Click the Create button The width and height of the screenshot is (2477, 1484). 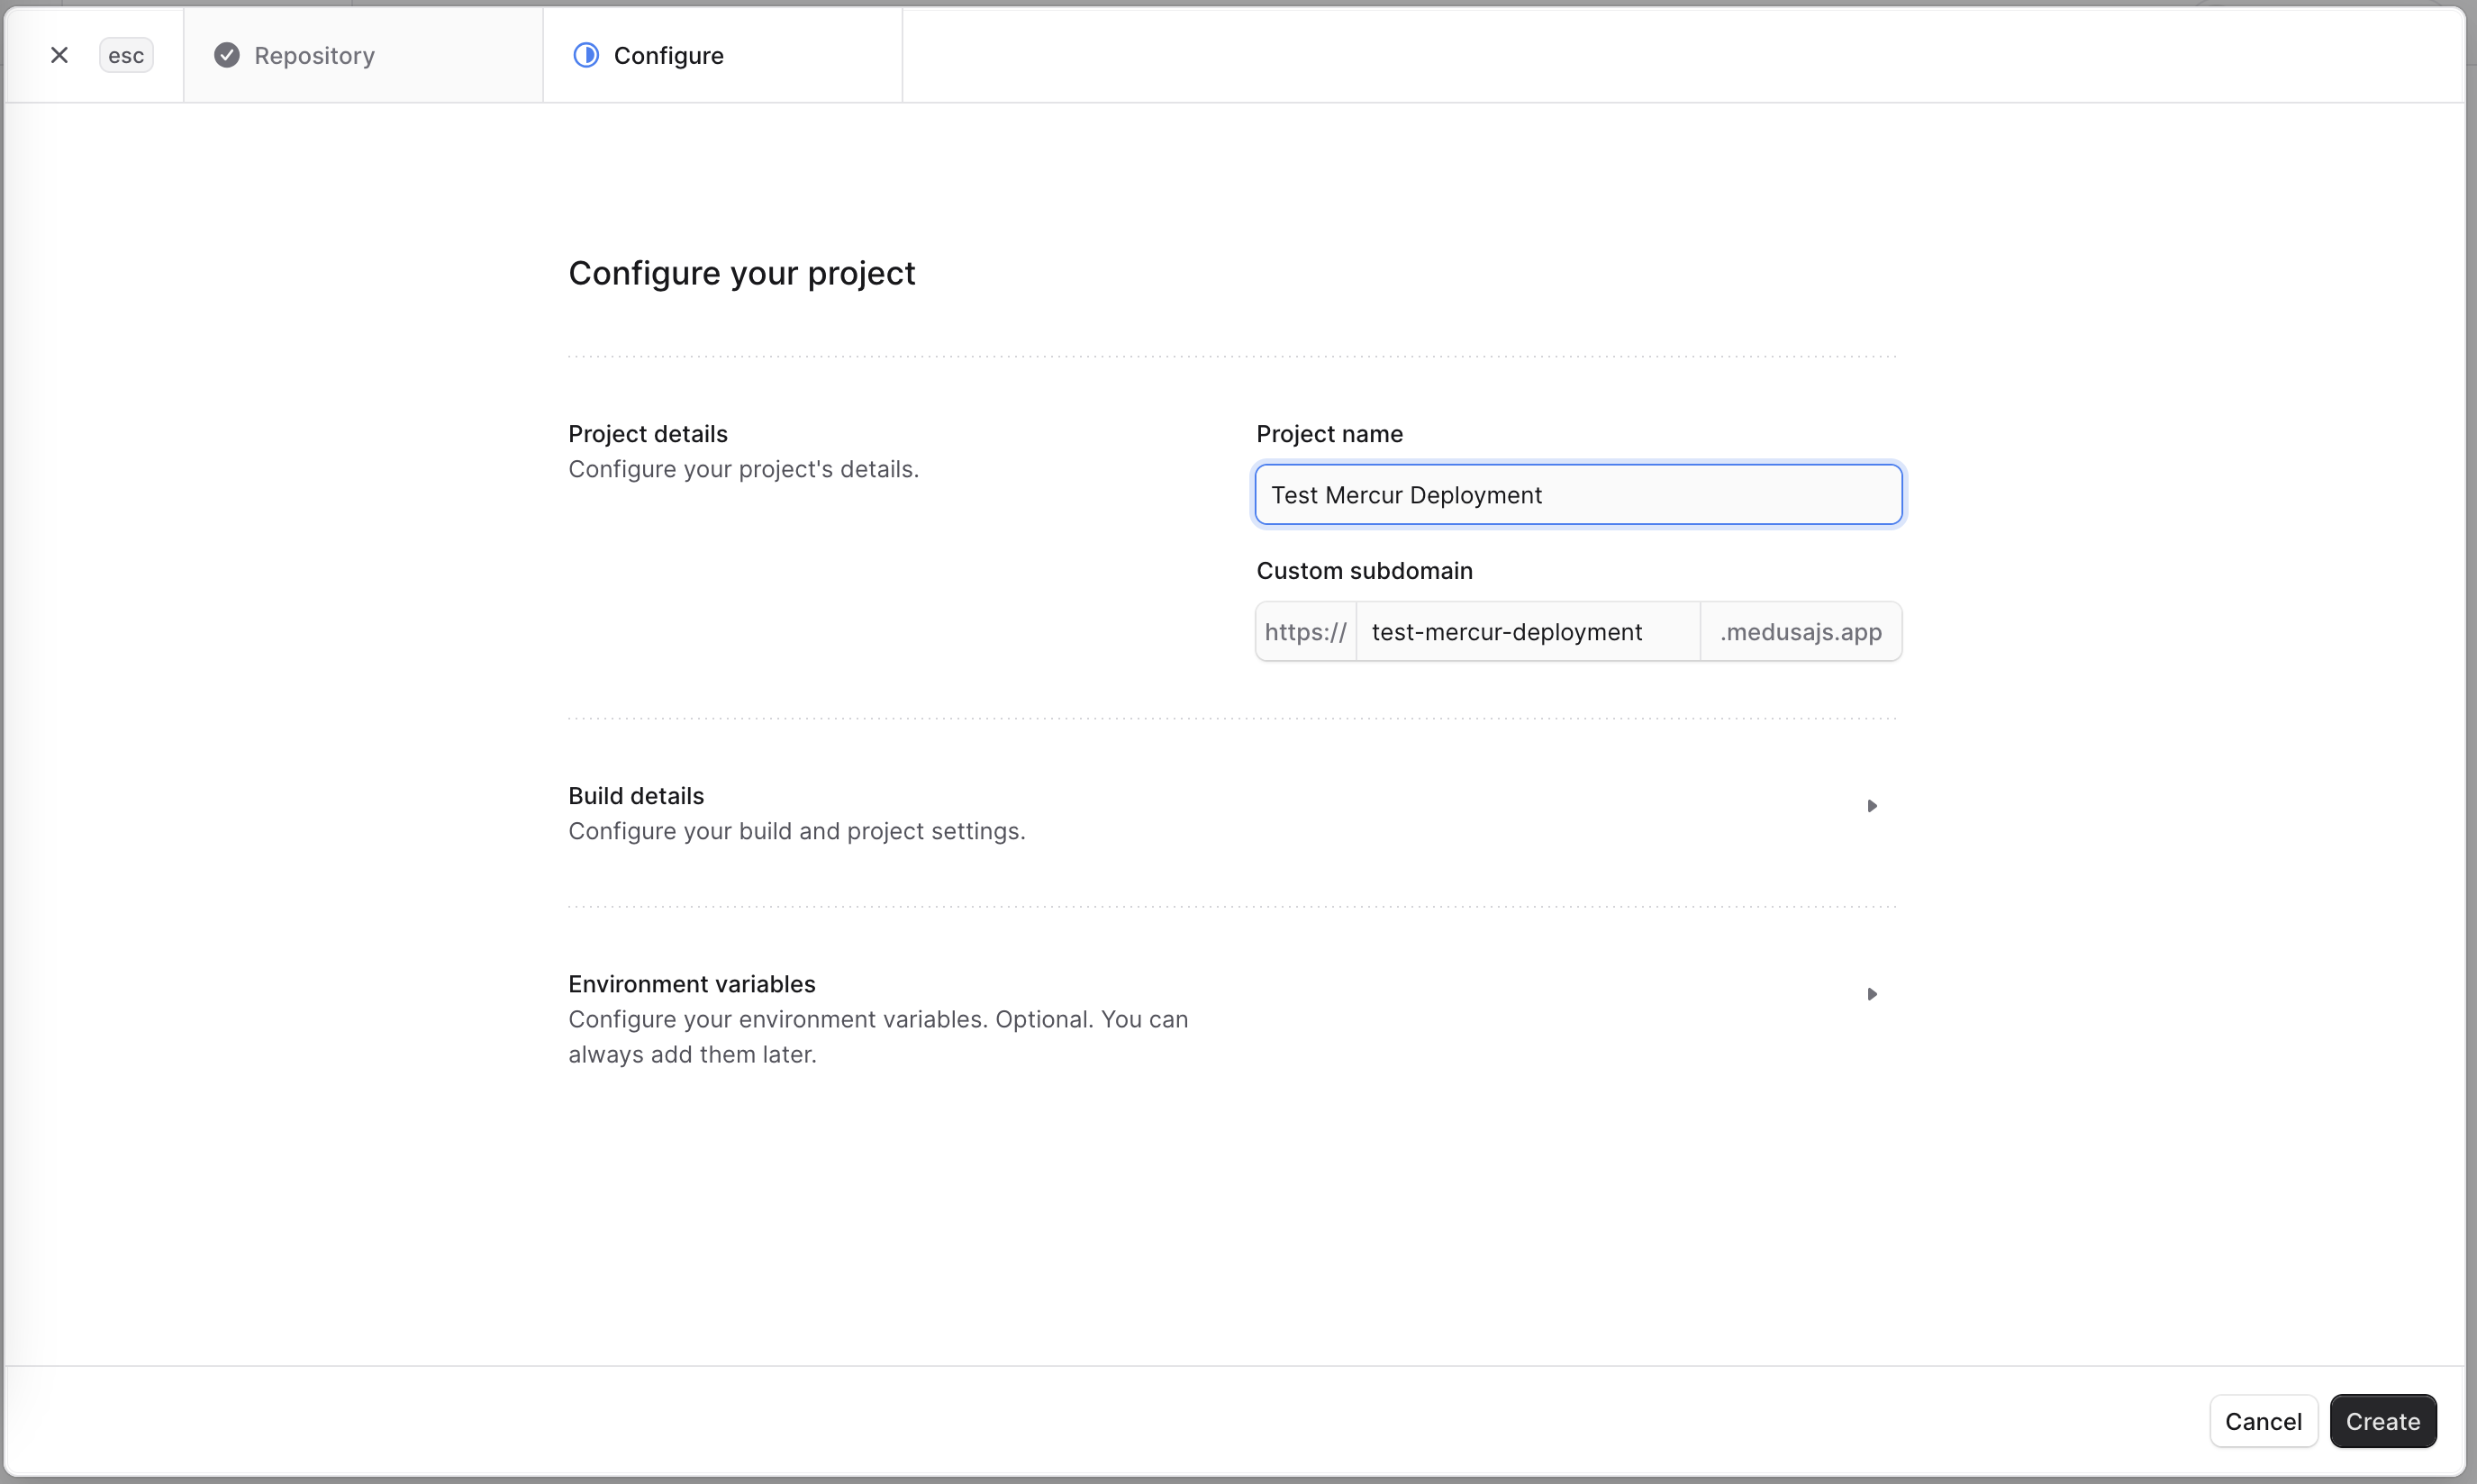tap(2383, 1421)
